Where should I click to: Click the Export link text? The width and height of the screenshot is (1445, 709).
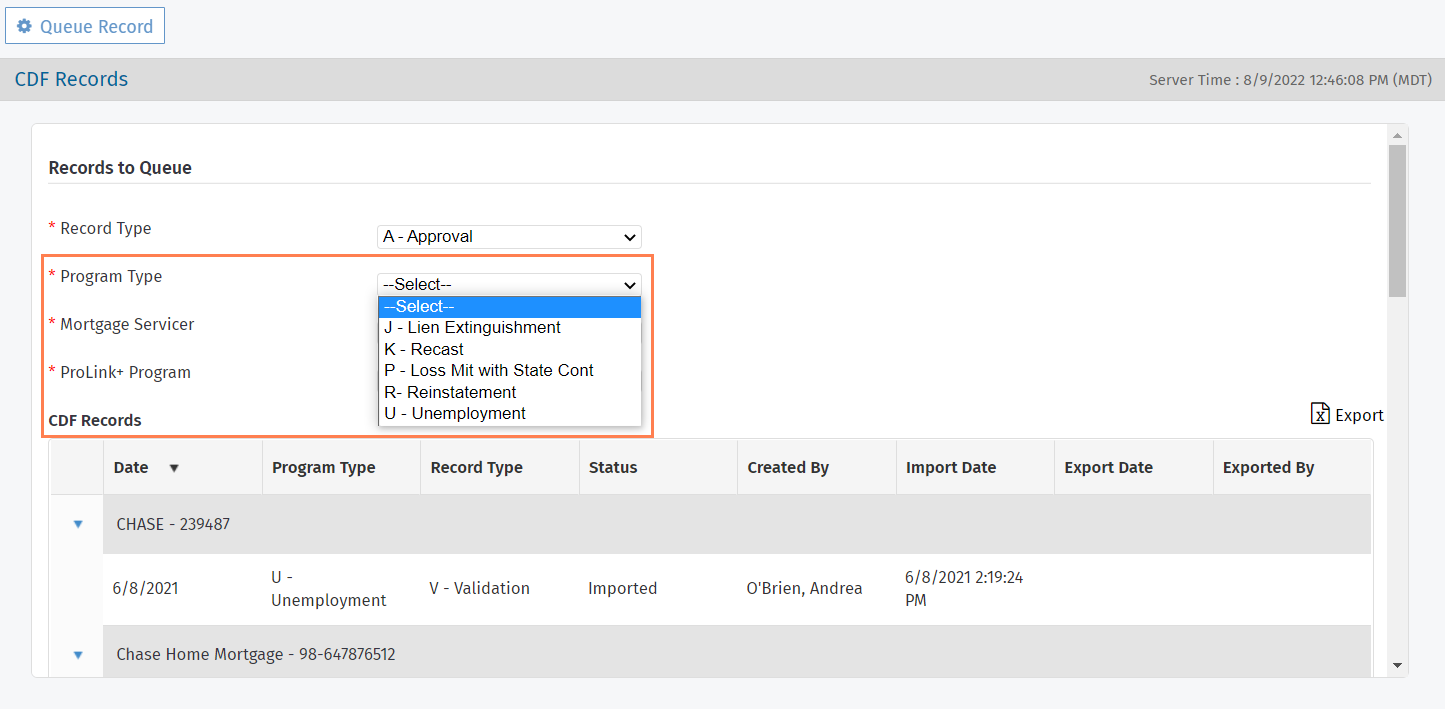click(1359, 415)
